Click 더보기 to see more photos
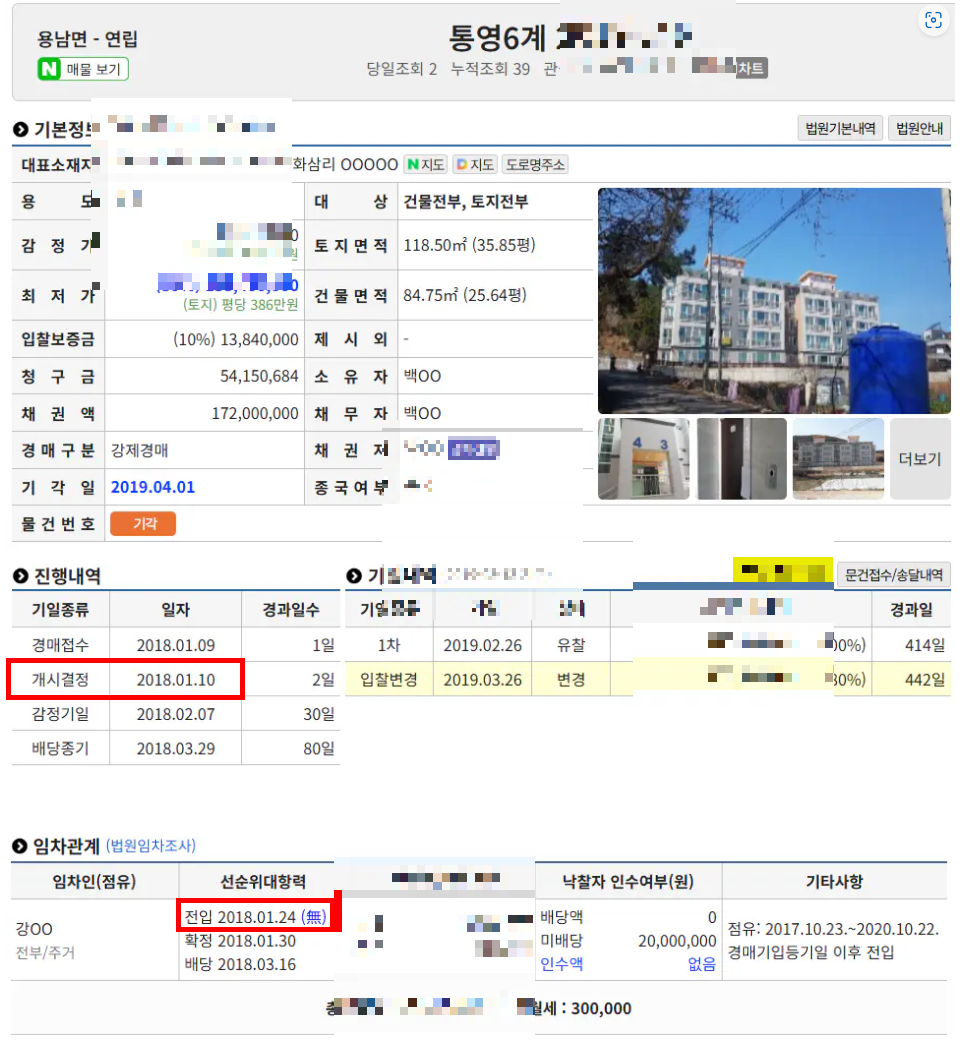Viewport: 965px width, 1040px height. point(920,459)
